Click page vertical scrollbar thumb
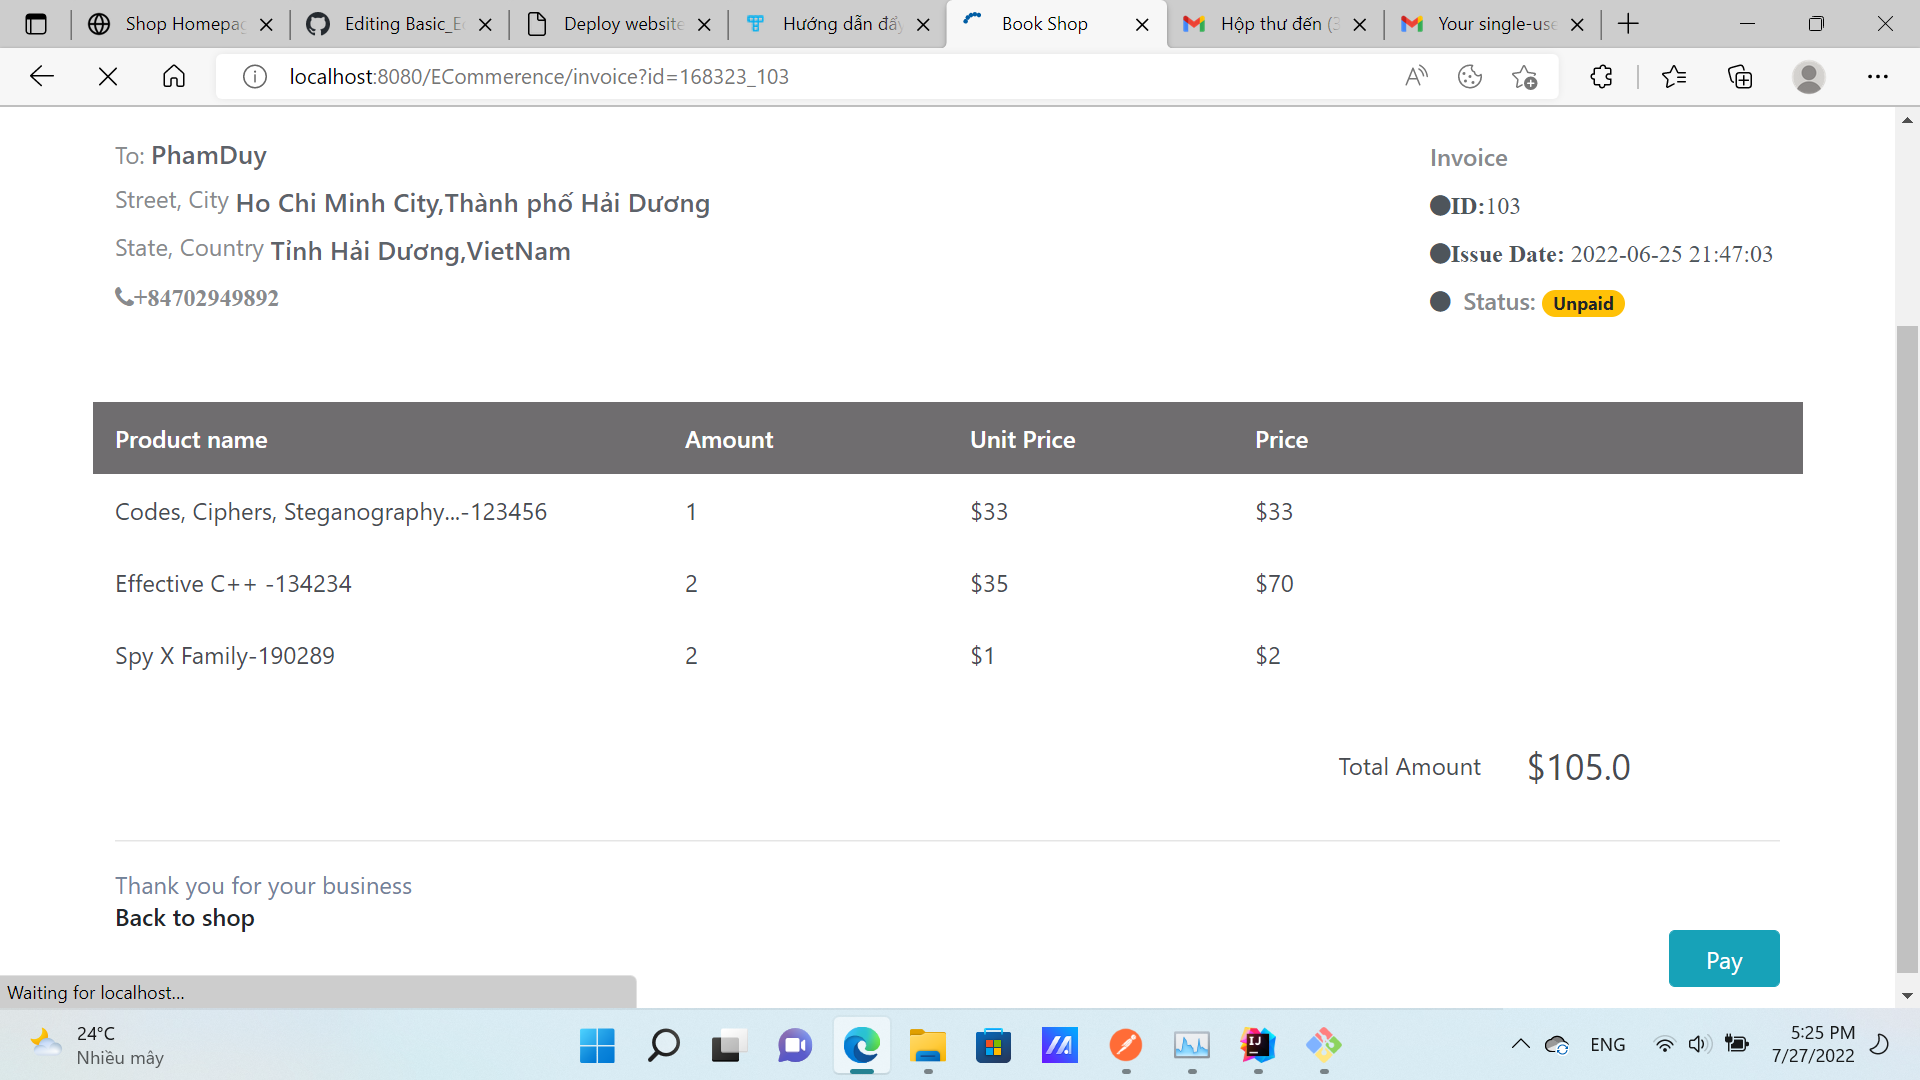This screenshot has width=1920, height=1080. point(1907,648)
